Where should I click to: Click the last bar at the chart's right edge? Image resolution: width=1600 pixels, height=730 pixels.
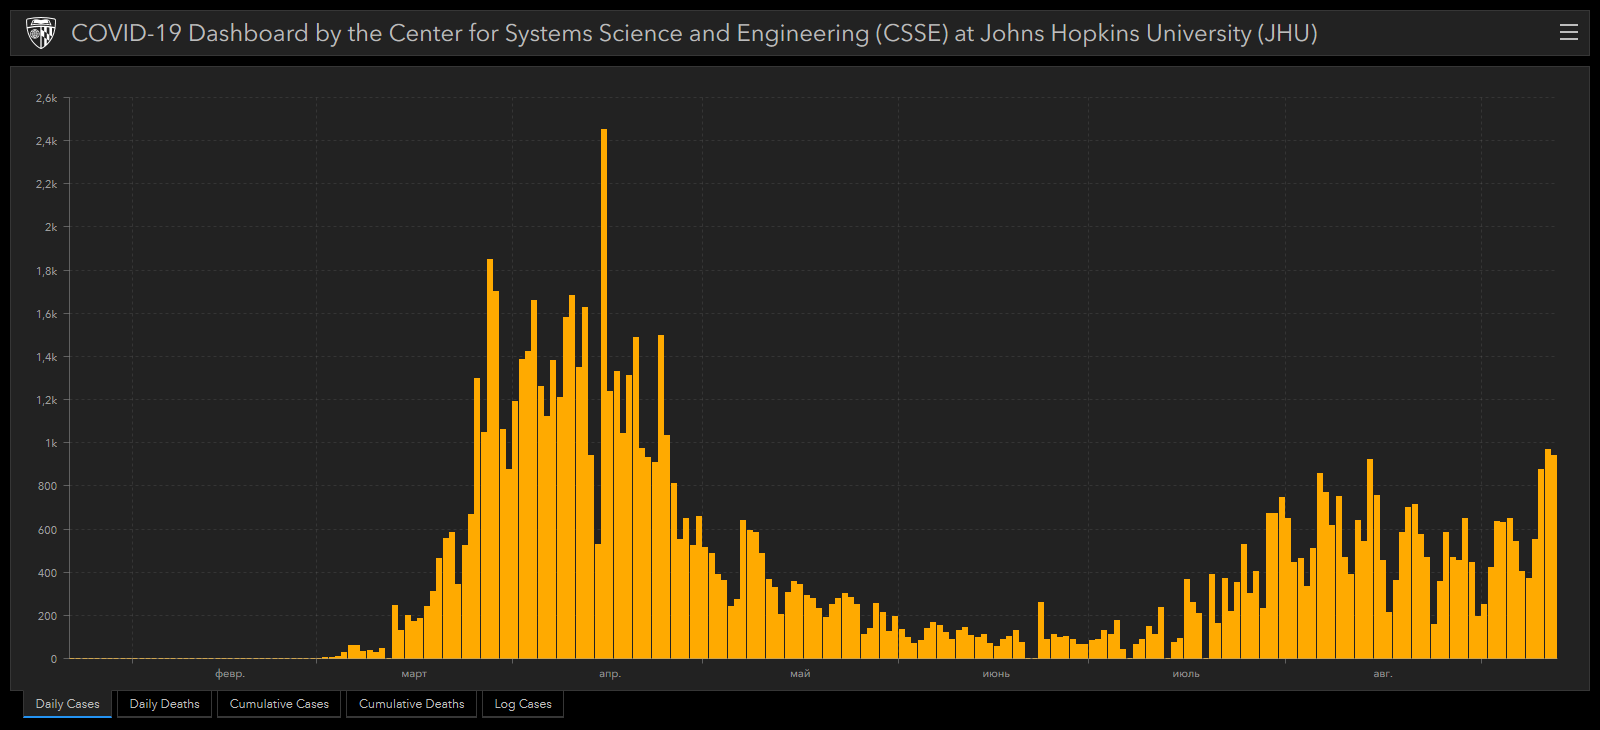coord(1553,558)
